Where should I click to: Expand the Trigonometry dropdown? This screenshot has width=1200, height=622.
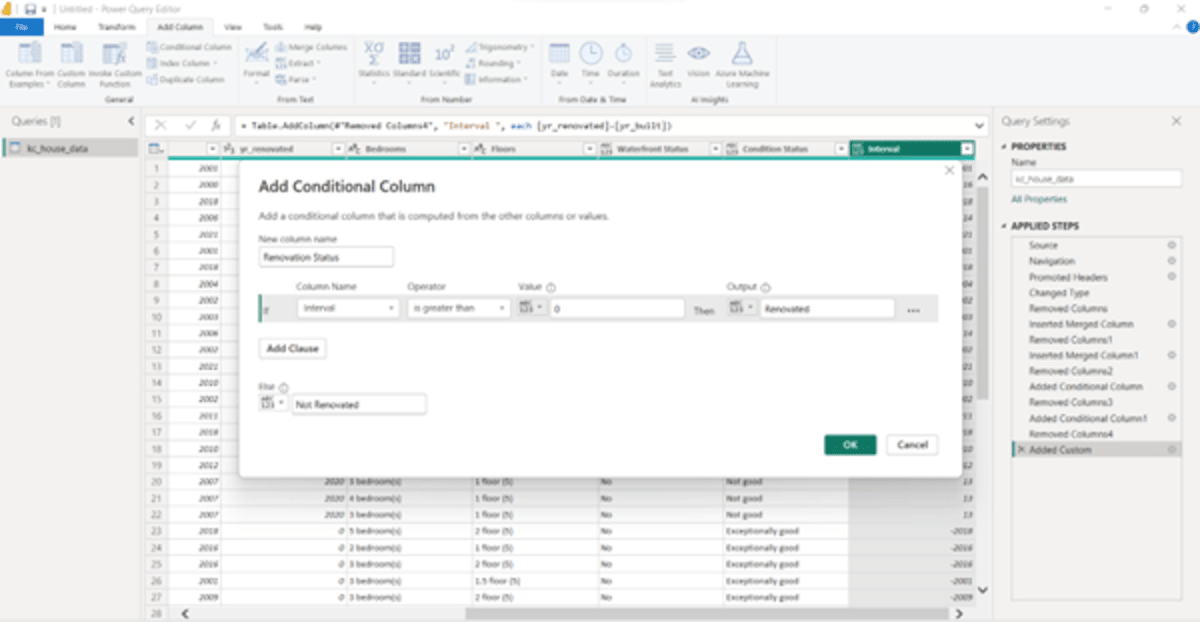click(x=532, y=47)
